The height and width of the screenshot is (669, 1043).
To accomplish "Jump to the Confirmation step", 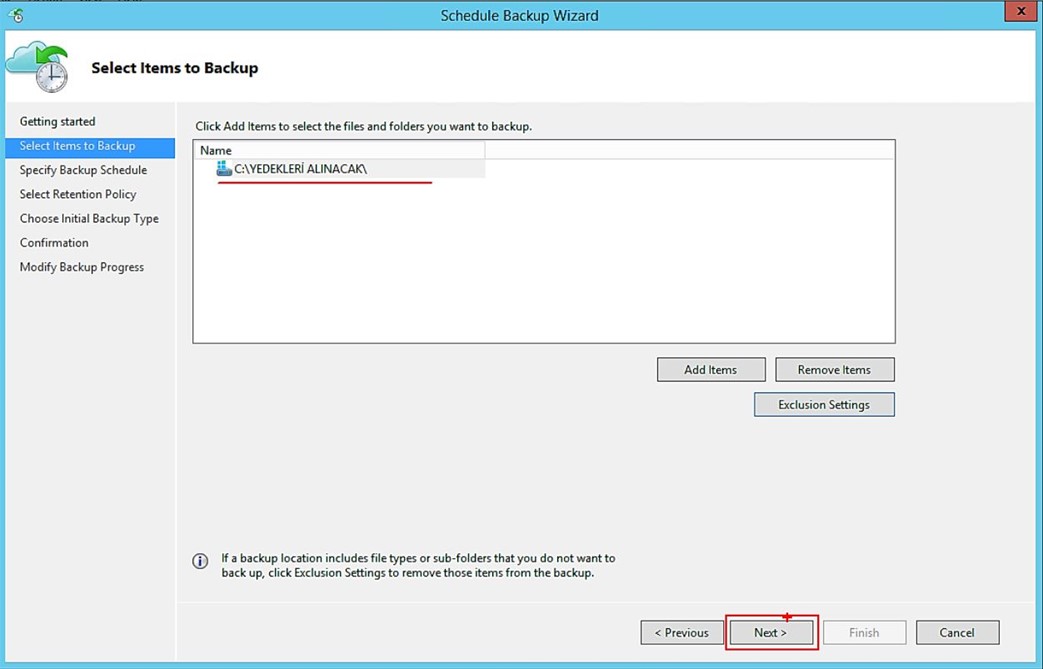I will pos(54,243).
